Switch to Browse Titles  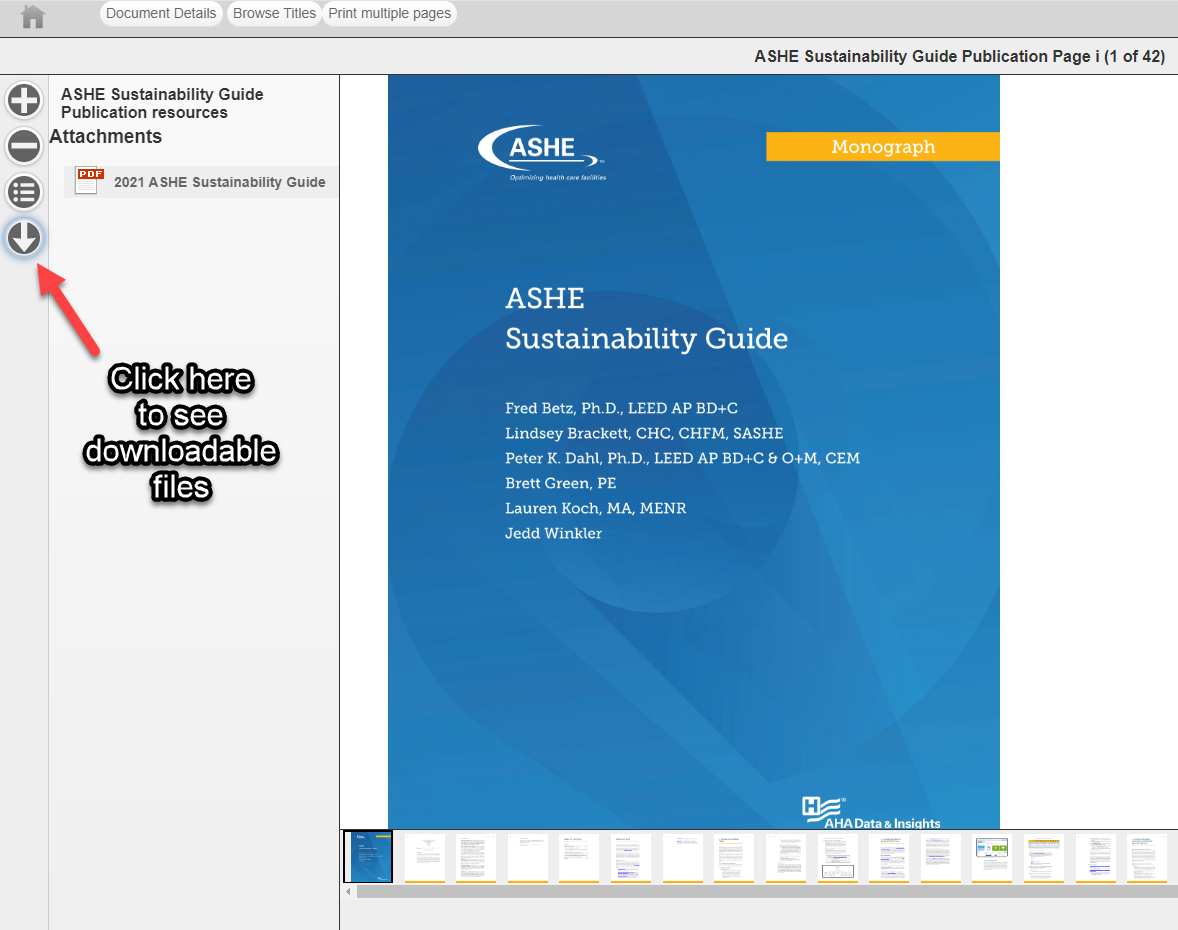coord(274,13)
